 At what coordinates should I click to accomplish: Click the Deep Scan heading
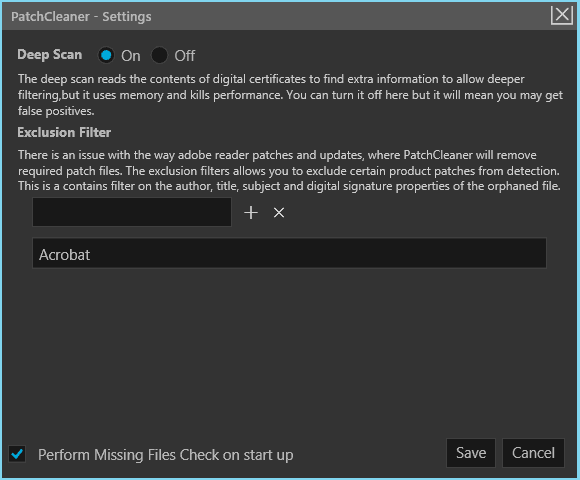(x=50, y=55)
